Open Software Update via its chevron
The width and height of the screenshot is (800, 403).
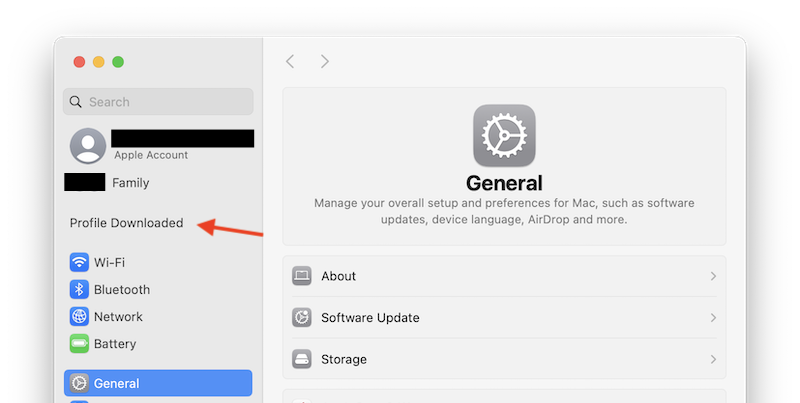[x=713, y=318]
